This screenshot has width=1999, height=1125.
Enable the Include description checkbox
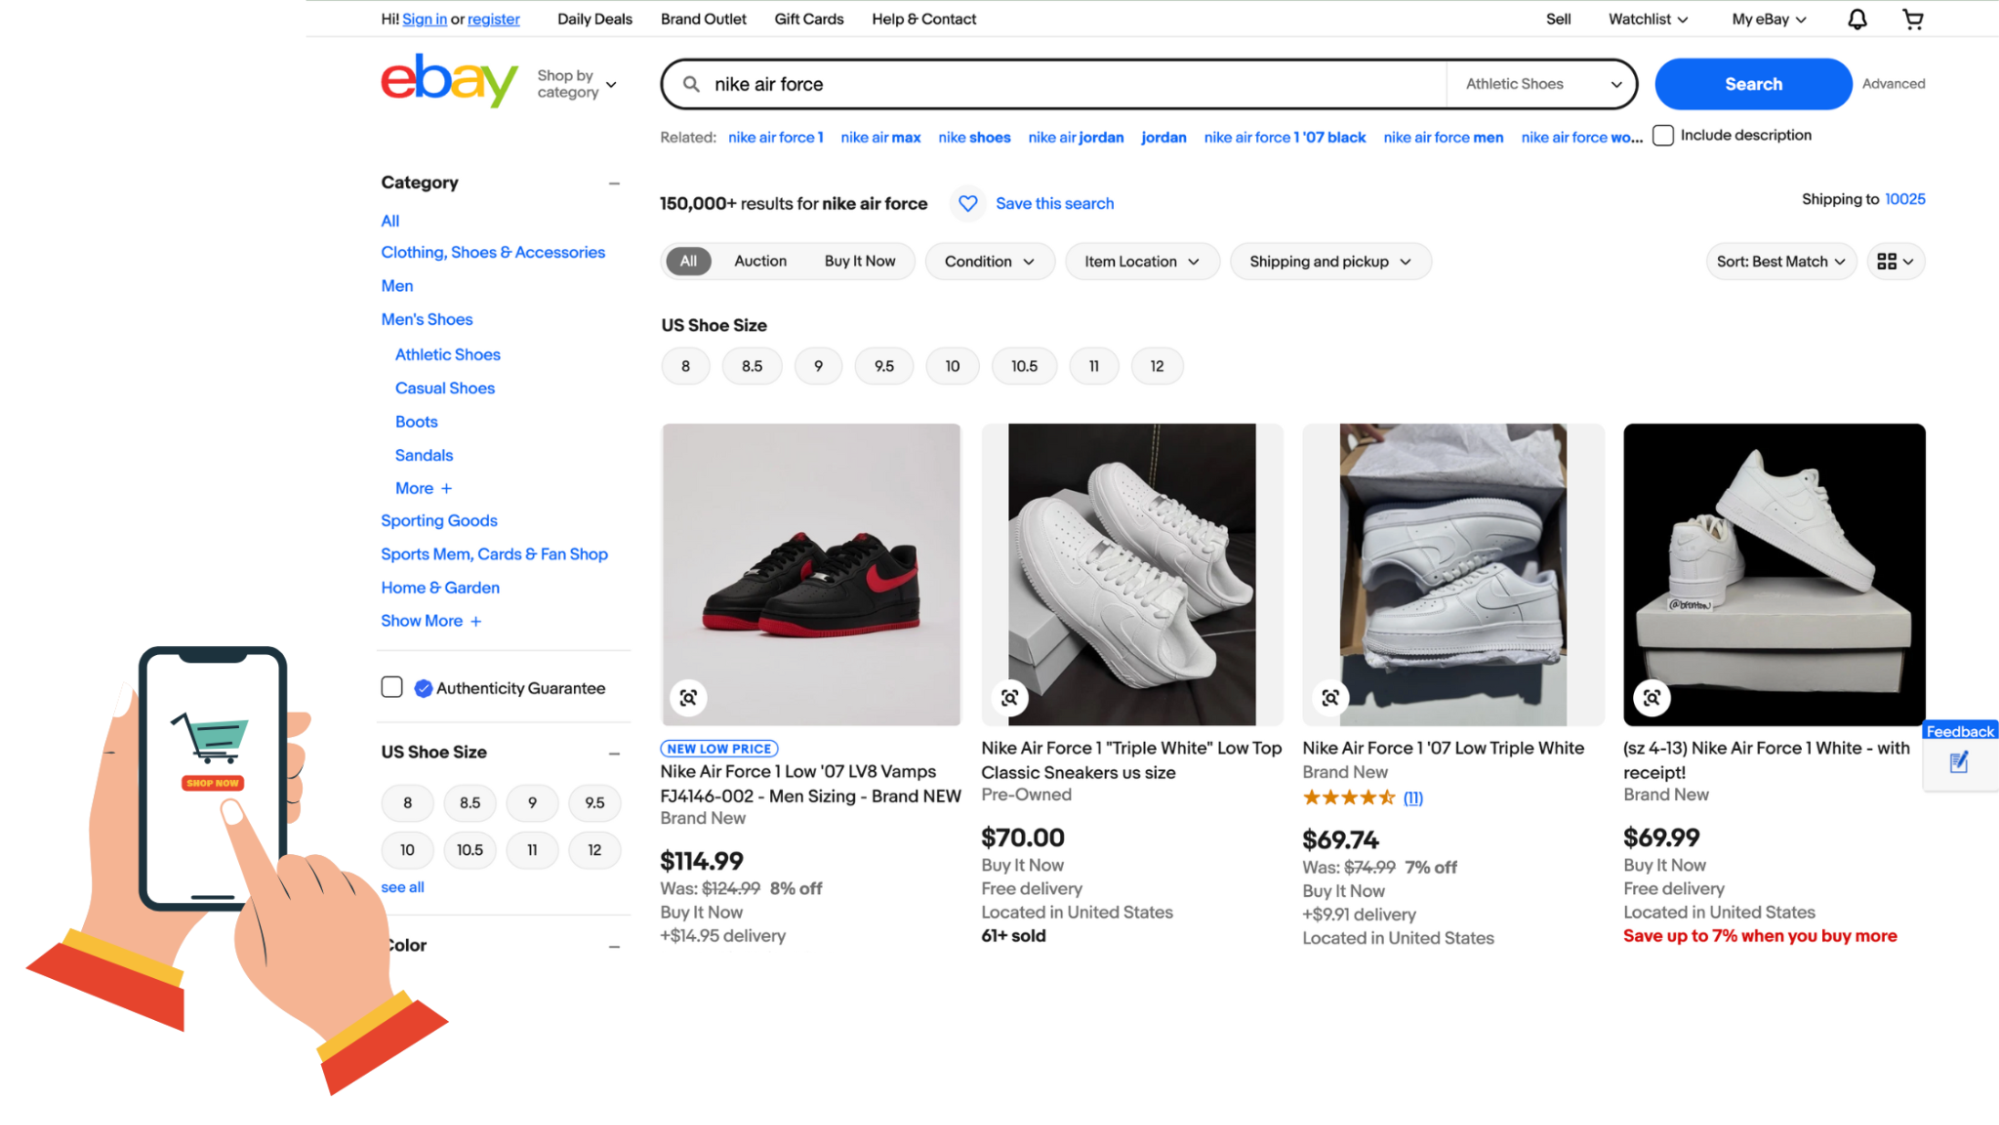[1663, 136]
